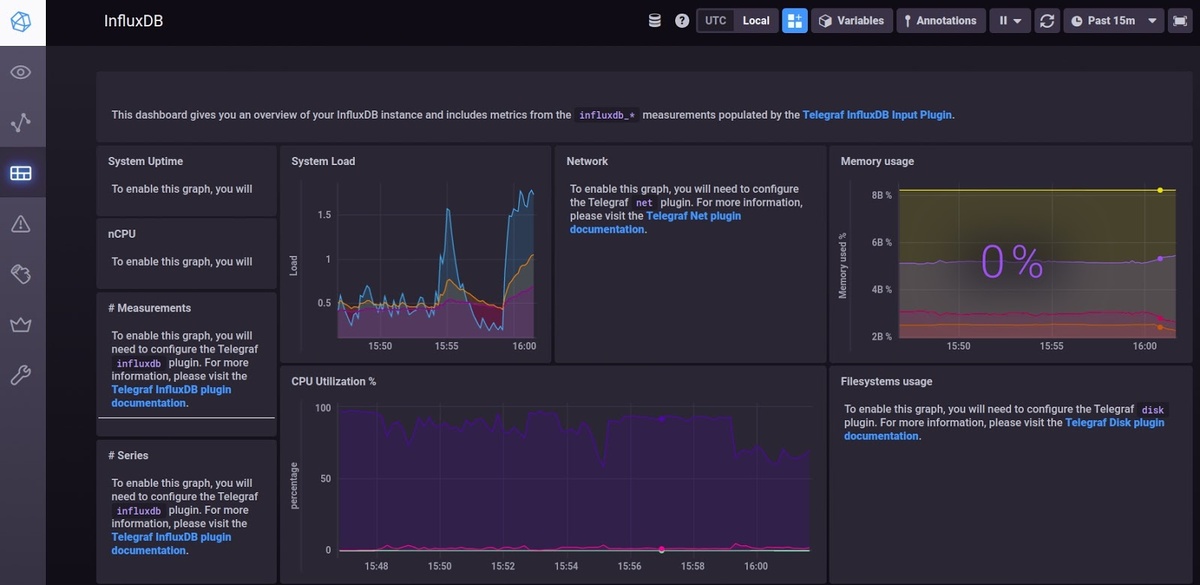Toggle presentation mode fullscreen icon
Screen dimensions: 1200x585
(1179, 20)
